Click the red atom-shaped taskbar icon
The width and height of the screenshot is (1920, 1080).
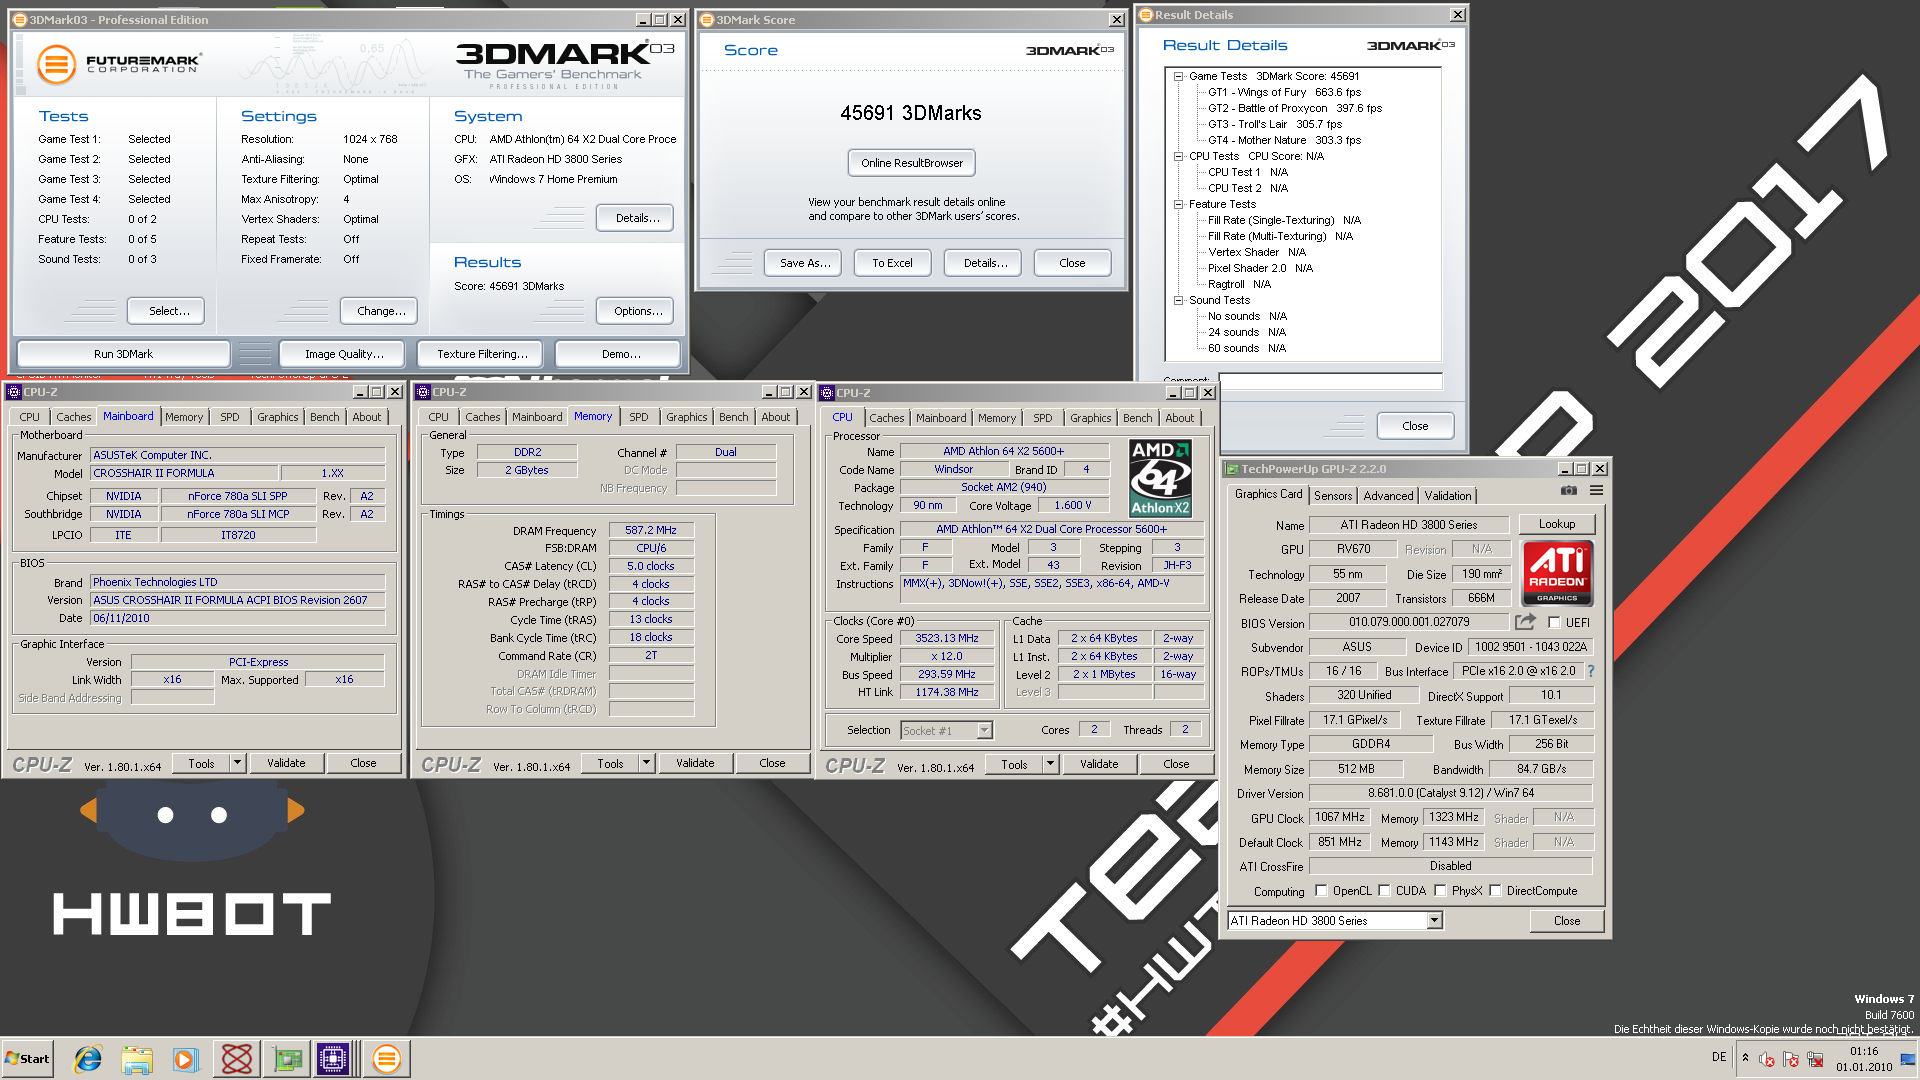[237, 1059]
